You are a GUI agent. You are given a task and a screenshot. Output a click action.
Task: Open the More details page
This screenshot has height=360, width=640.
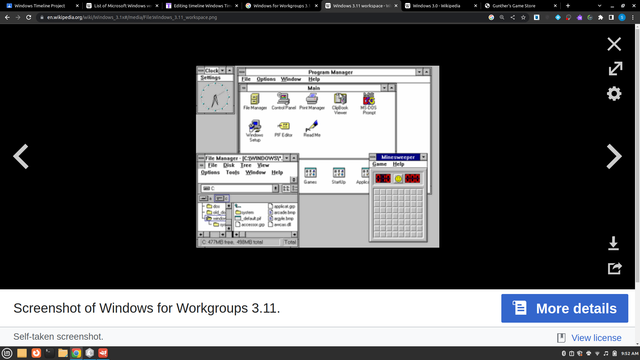[x=564, y=308]
